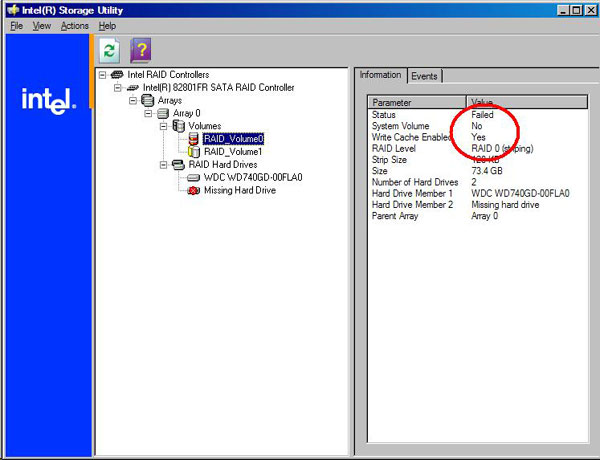Click the WDC WD740GD drive icon
This screenshot has height=460, width=600.
[194, 178]
